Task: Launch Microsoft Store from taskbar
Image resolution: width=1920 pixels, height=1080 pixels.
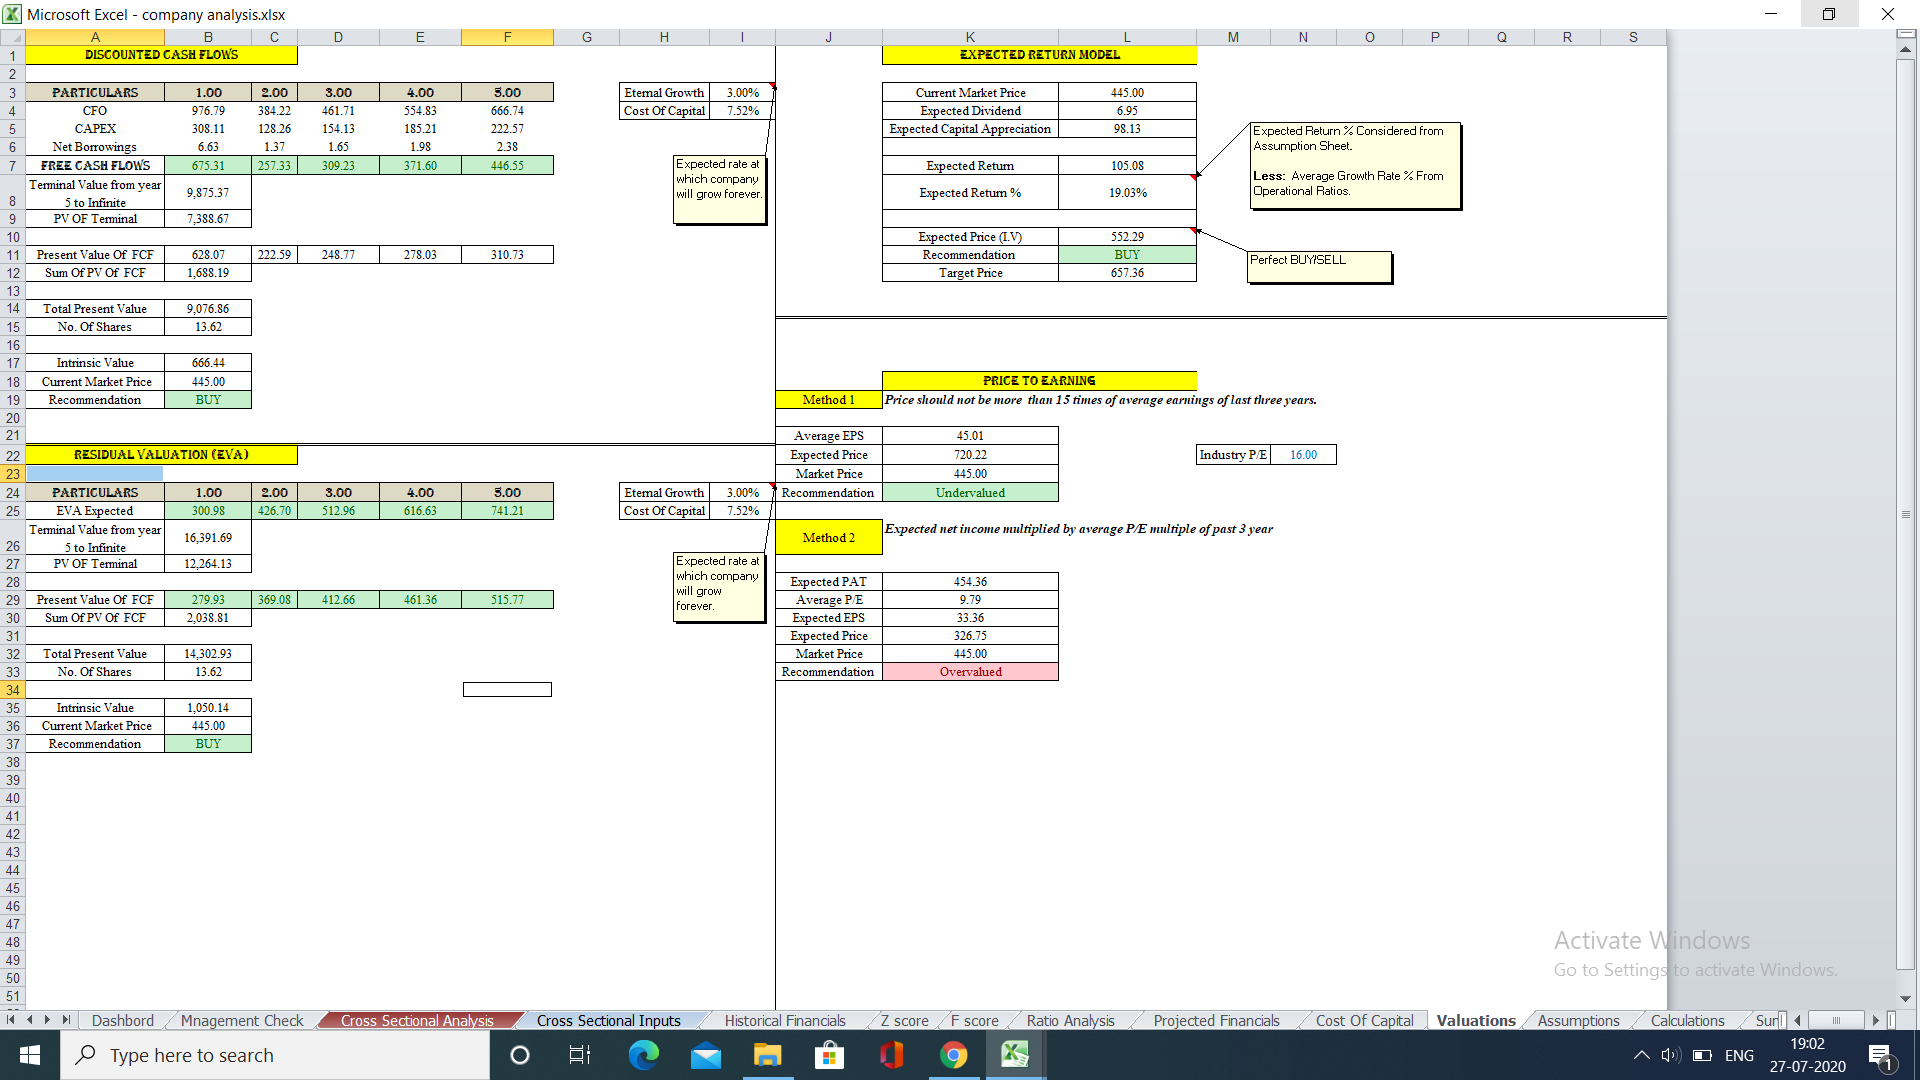Action: 829,1055
